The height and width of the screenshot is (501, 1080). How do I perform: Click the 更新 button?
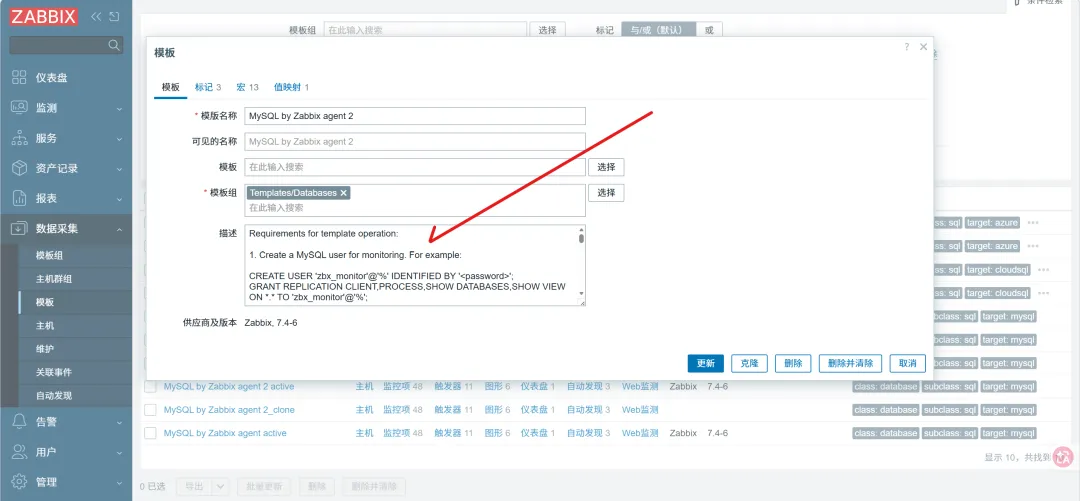pyautogui.click(x=705, y=363)
